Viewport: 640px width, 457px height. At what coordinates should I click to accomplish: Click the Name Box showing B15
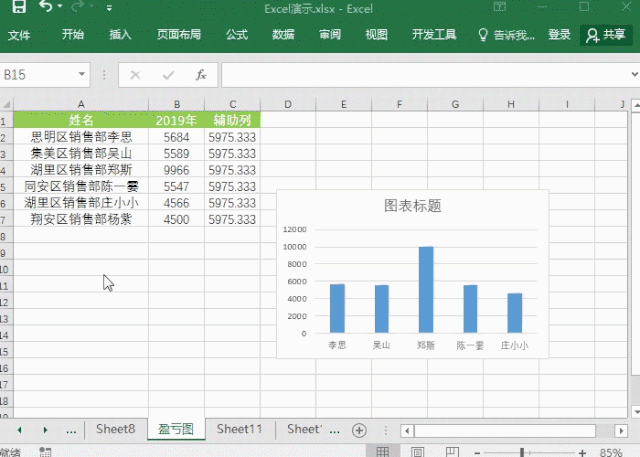(39, 75)
